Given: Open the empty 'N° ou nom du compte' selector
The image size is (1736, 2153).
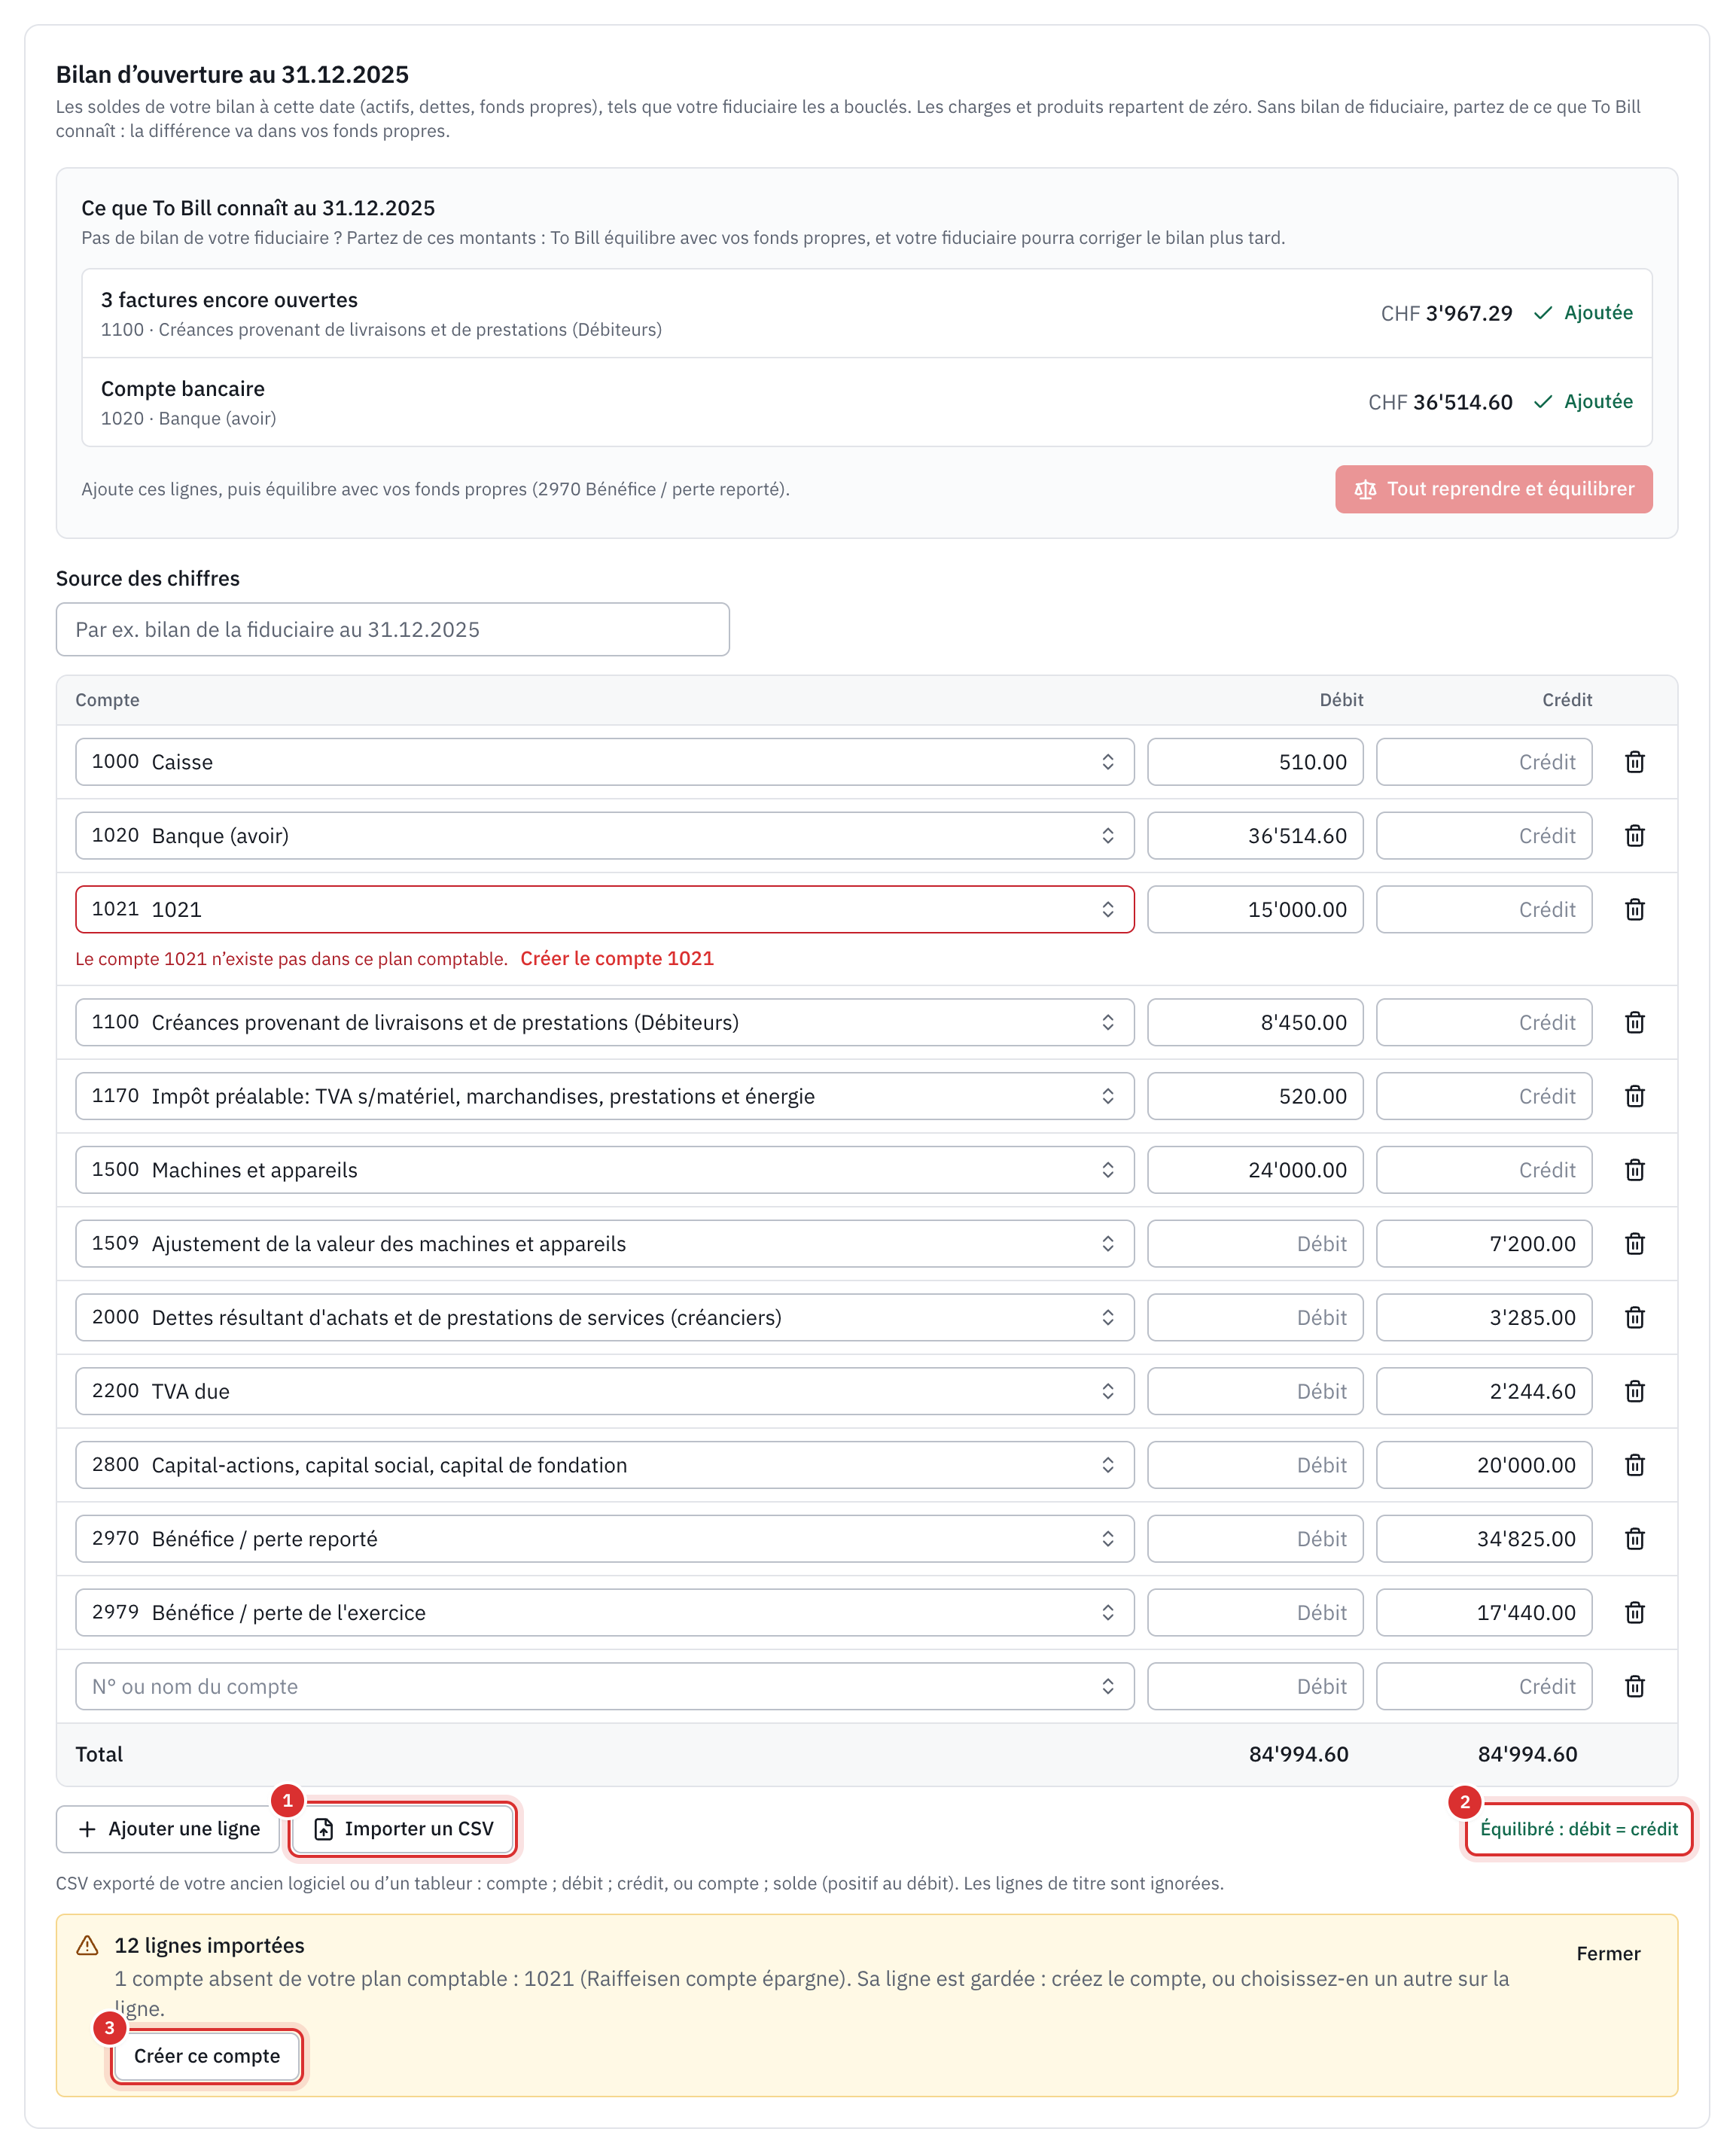Looking at the screenshot, I should (604, 1687).
